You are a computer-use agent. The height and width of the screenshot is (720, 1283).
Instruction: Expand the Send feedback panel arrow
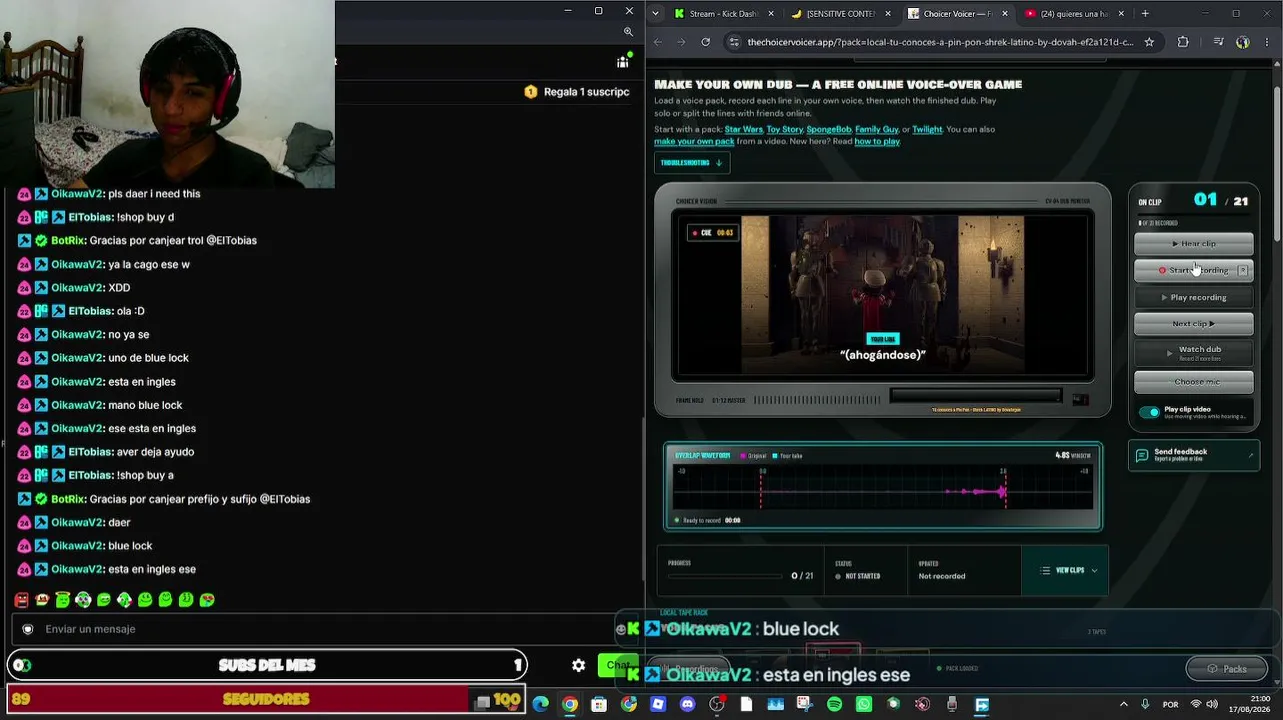1250,455
